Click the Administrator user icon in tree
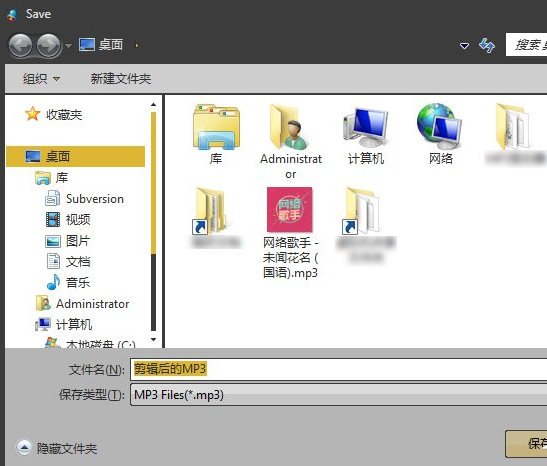 click(x=43, y=303)
